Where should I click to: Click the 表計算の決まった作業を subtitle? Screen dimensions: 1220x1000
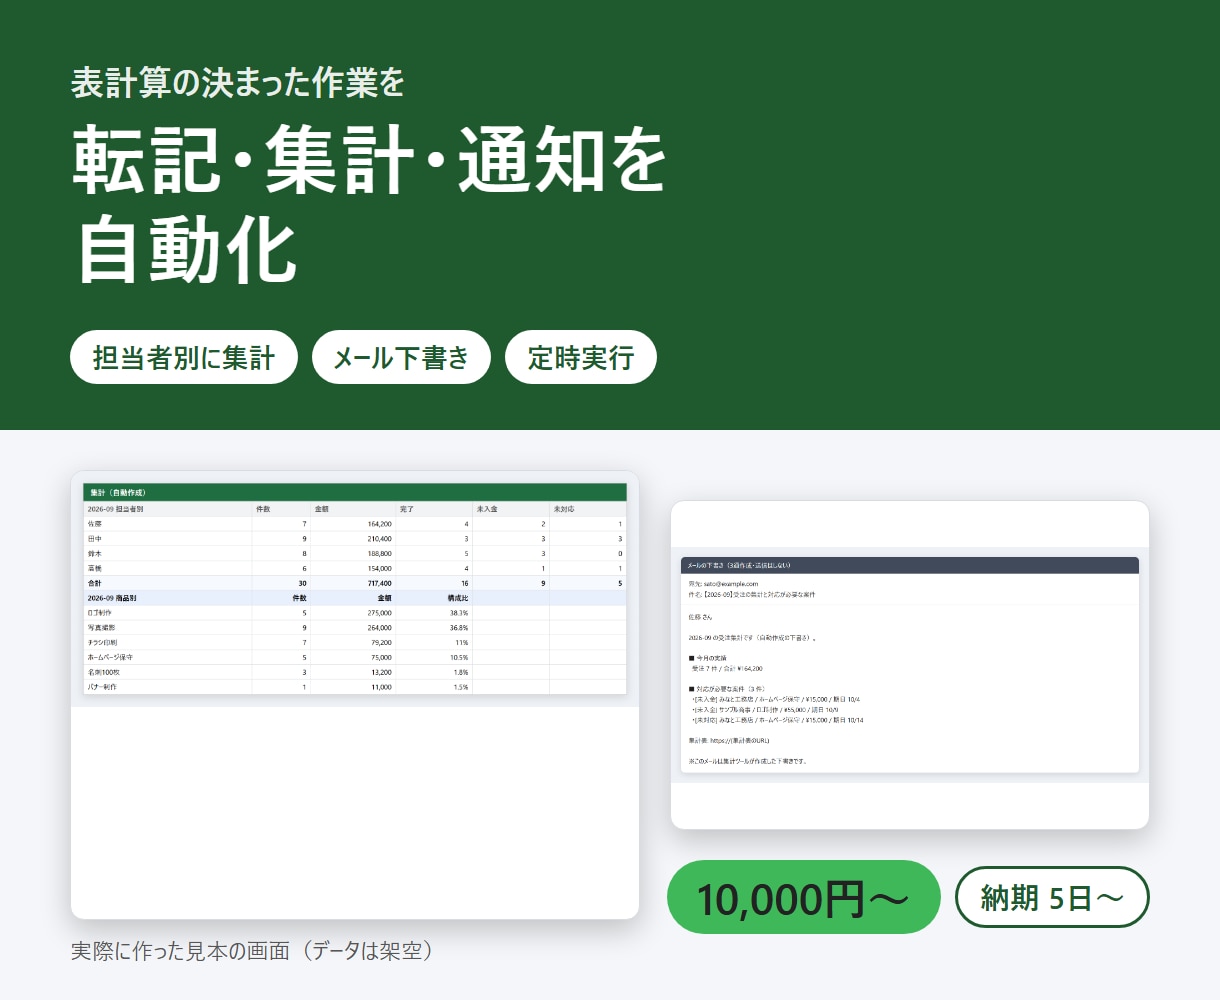[238, 83]
